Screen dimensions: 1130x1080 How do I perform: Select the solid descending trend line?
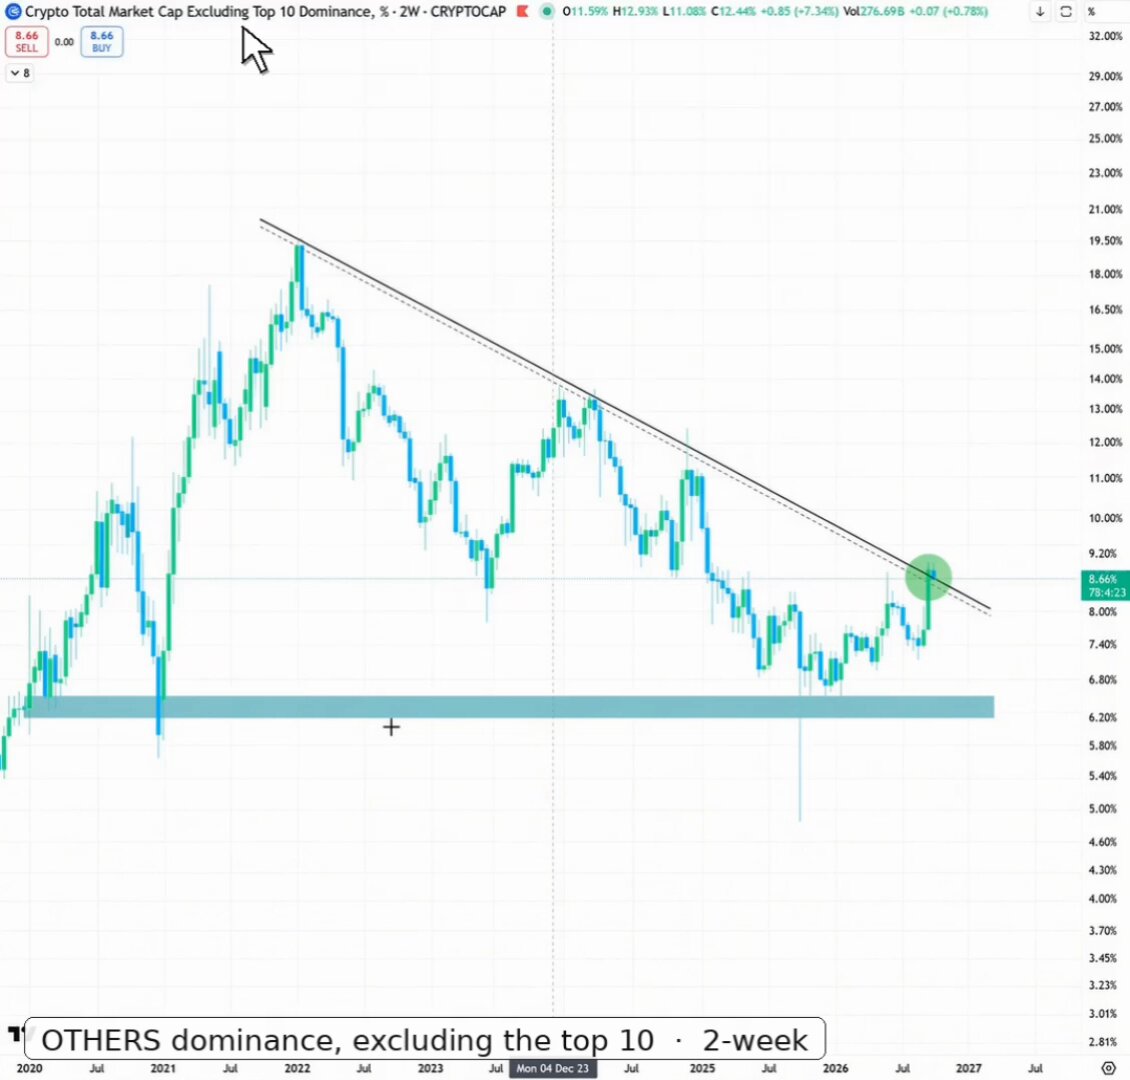(625, 414)
